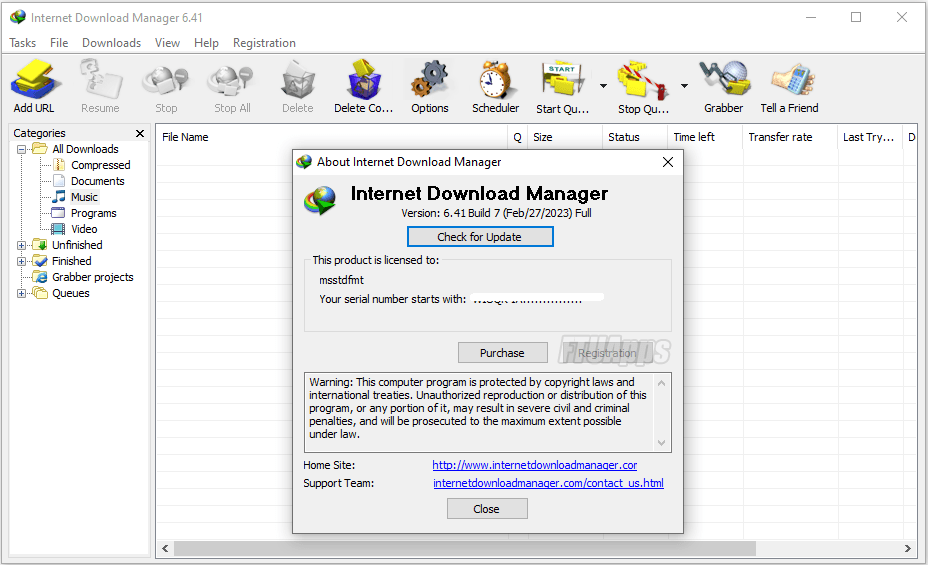Click the horizontal scrollbar thumb
Viewport: 928px width, 565px height.
[464, 548]
